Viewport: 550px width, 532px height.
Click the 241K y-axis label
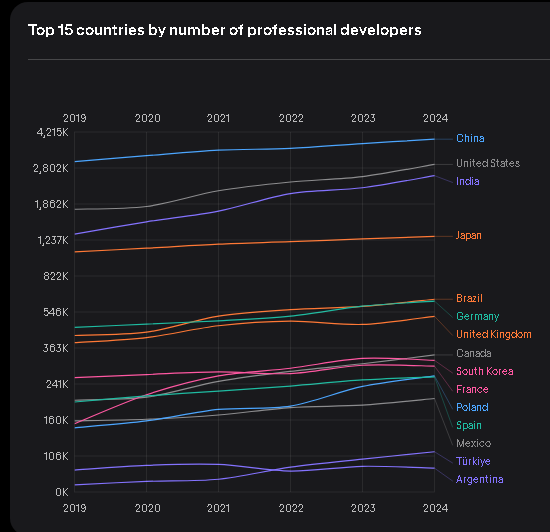(57, 384)
